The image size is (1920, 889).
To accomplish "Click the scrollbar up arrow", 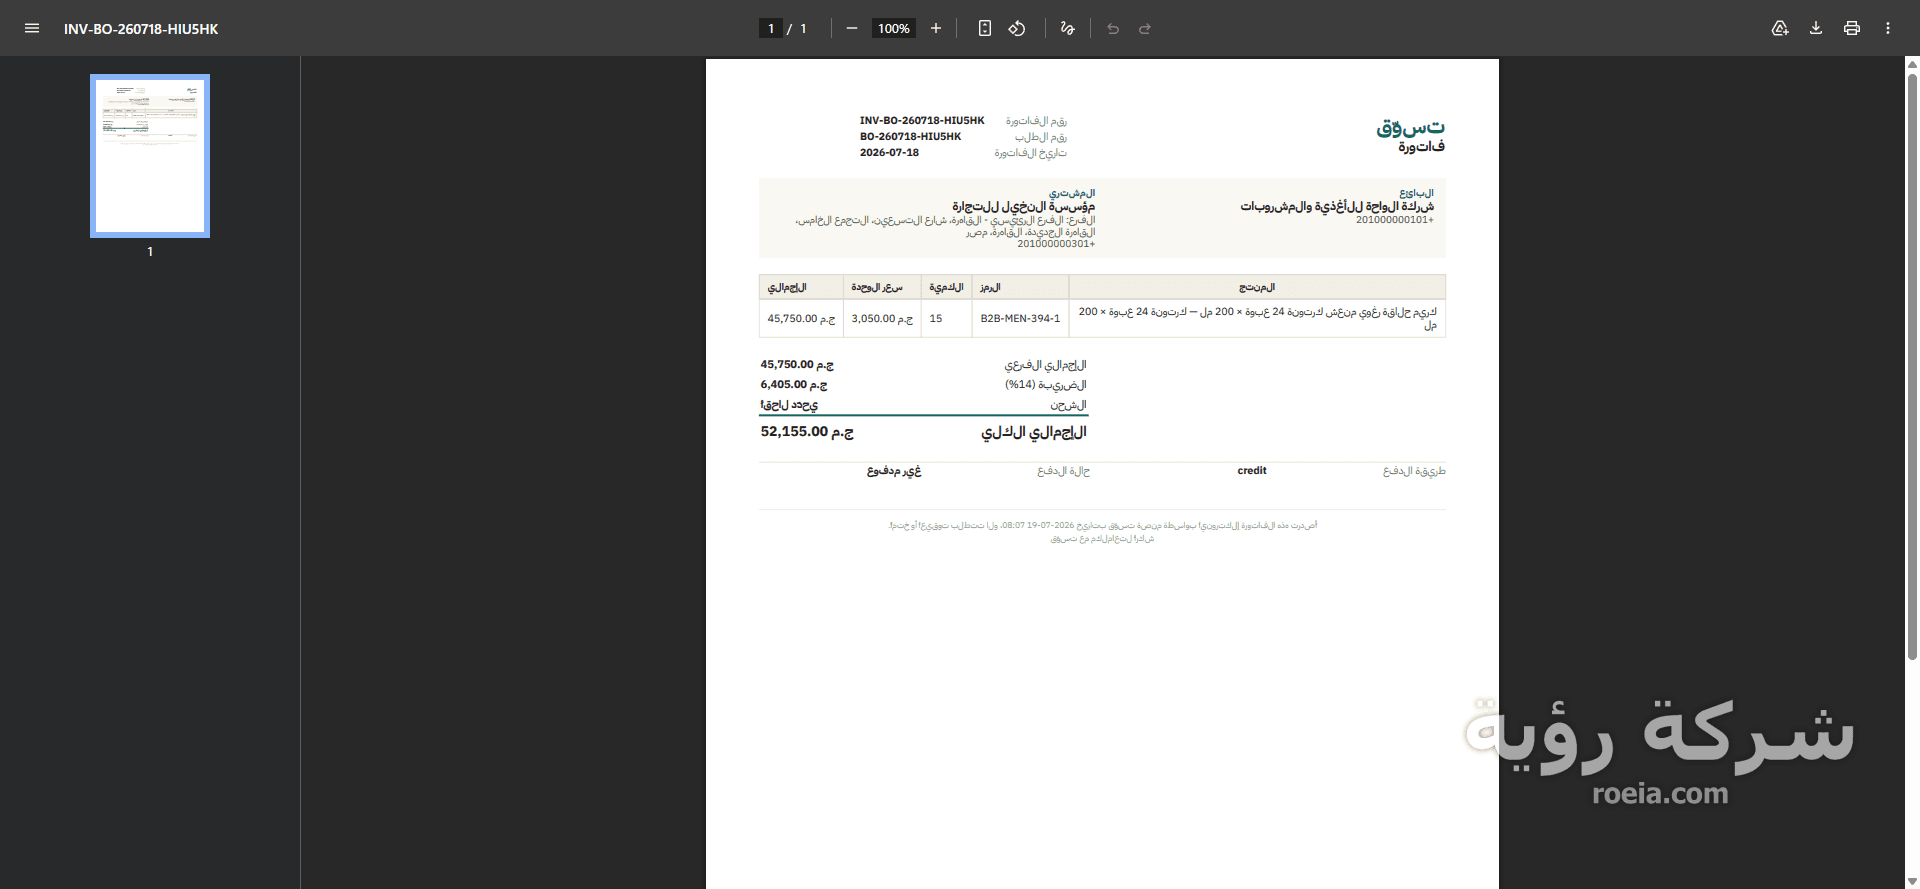I will tap(1912, 64).
